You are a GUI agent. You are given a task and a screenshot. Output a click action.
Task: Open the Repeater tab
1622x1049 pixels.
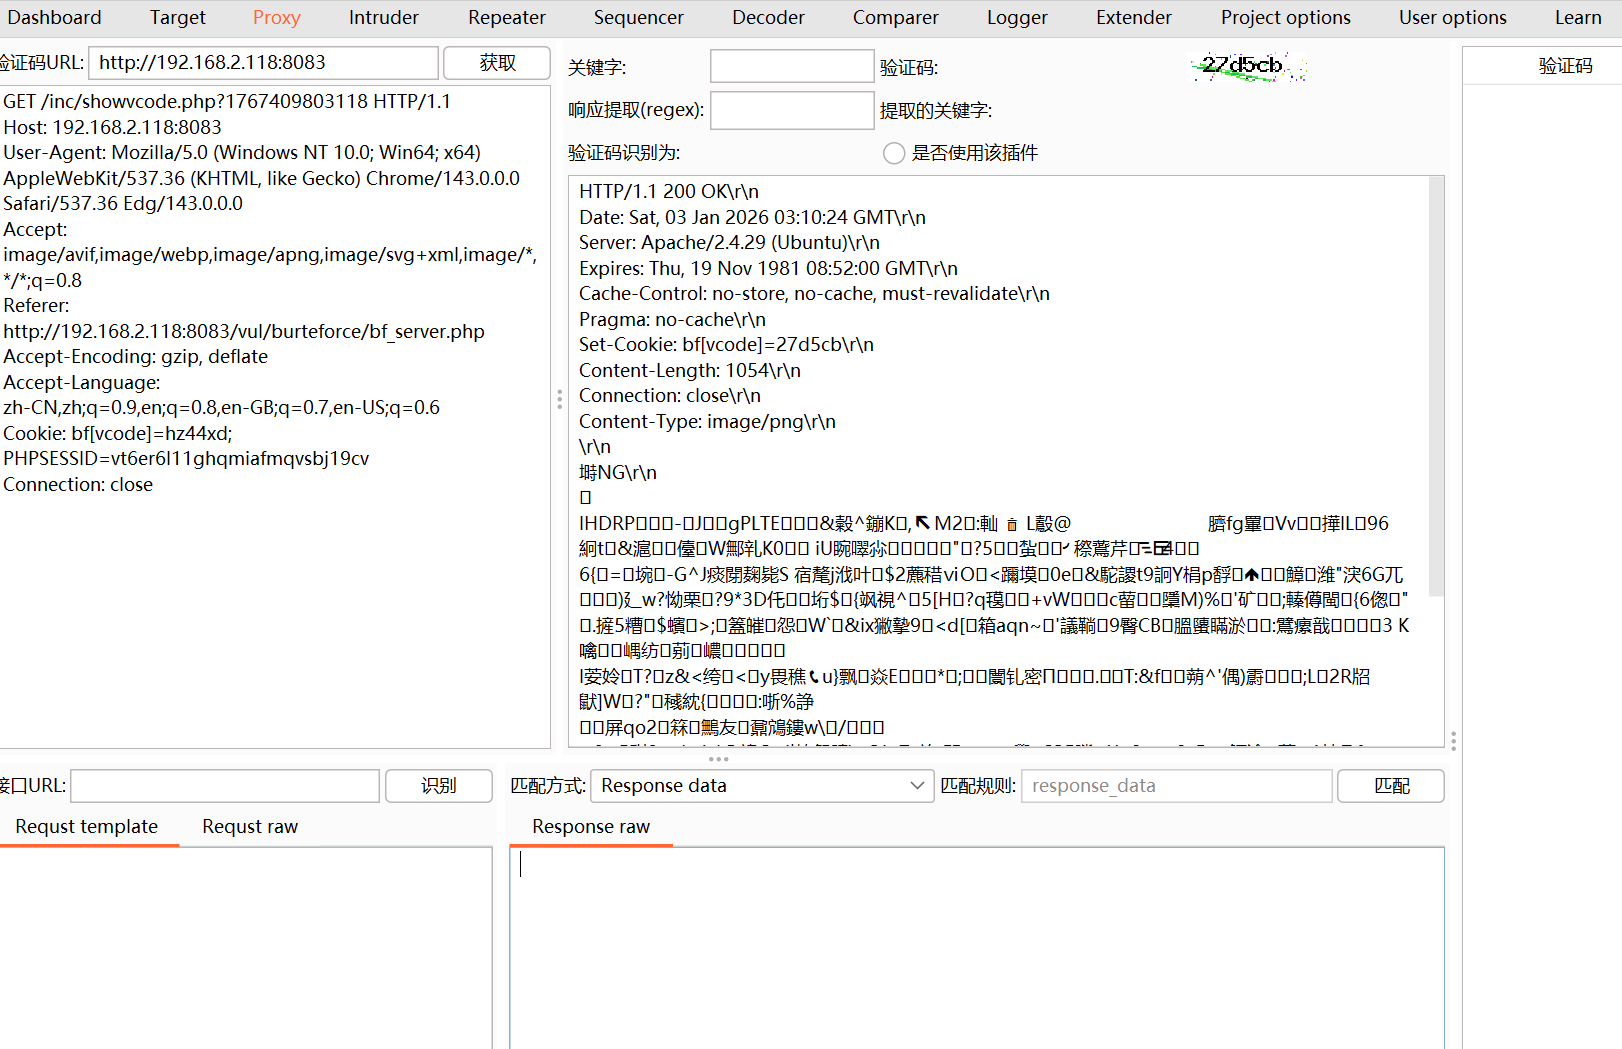[x=506, y=18]
